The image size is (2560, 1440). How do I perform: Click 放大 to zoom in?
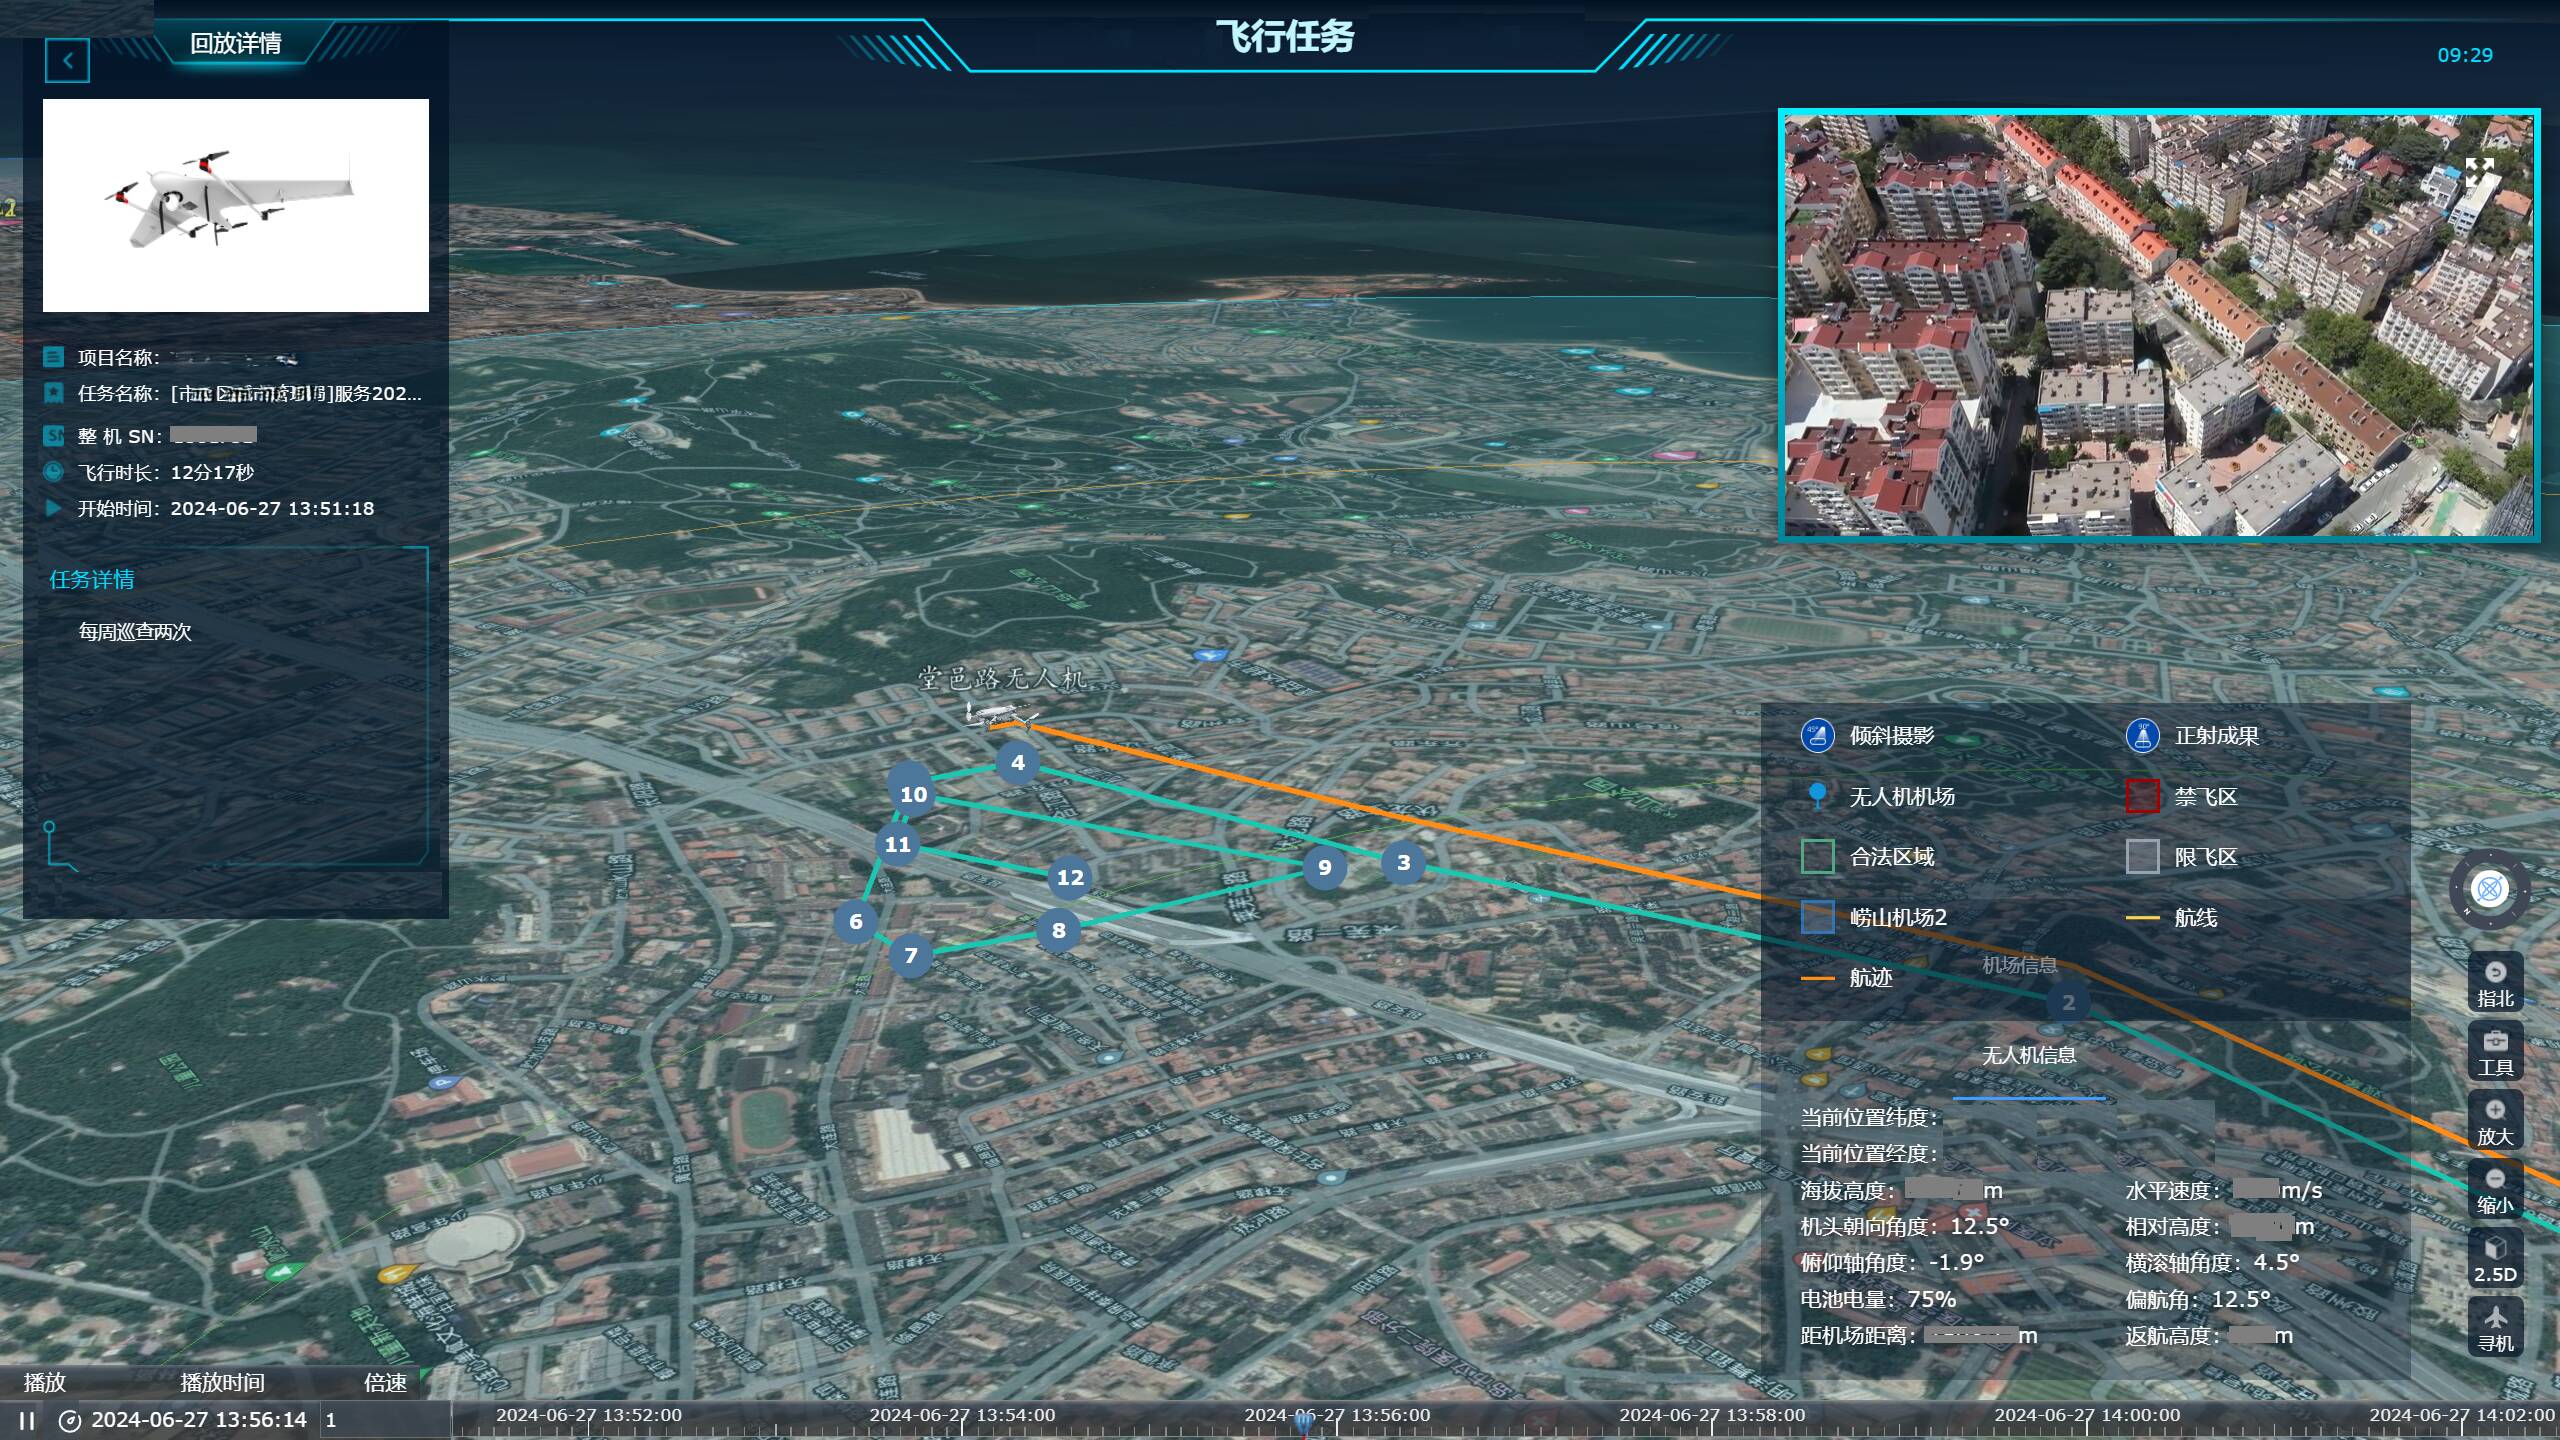[x=2494, y=1122]
